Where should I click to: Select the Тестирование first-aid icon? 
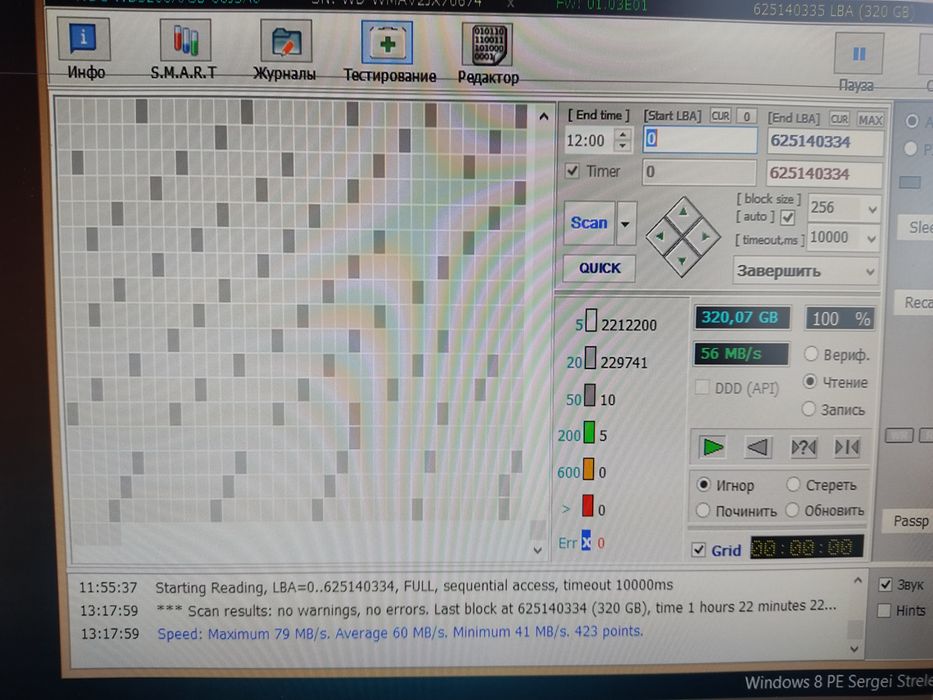pos(387,42)
